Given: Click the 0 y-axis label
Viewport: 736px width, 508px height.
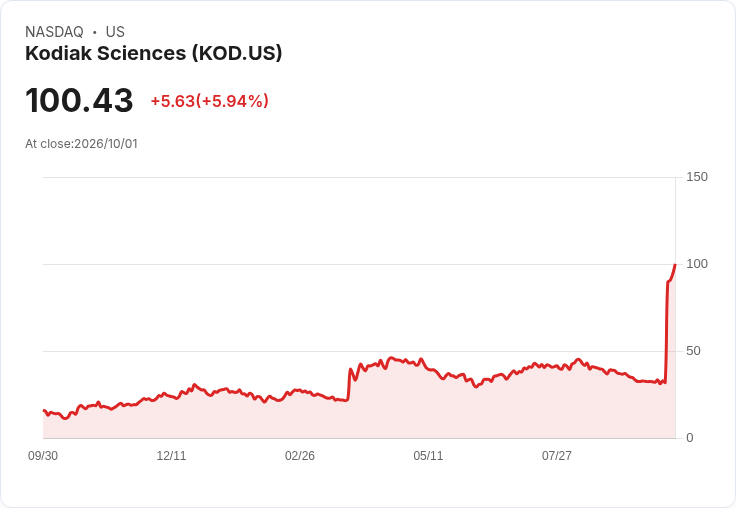Looking at the screenshot, I should click(x=690, y=438).
